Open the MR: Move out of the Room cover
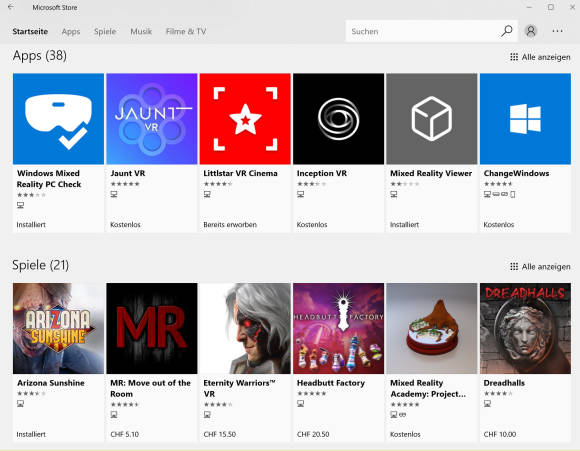The image size is (580, 451). (152, 329)
